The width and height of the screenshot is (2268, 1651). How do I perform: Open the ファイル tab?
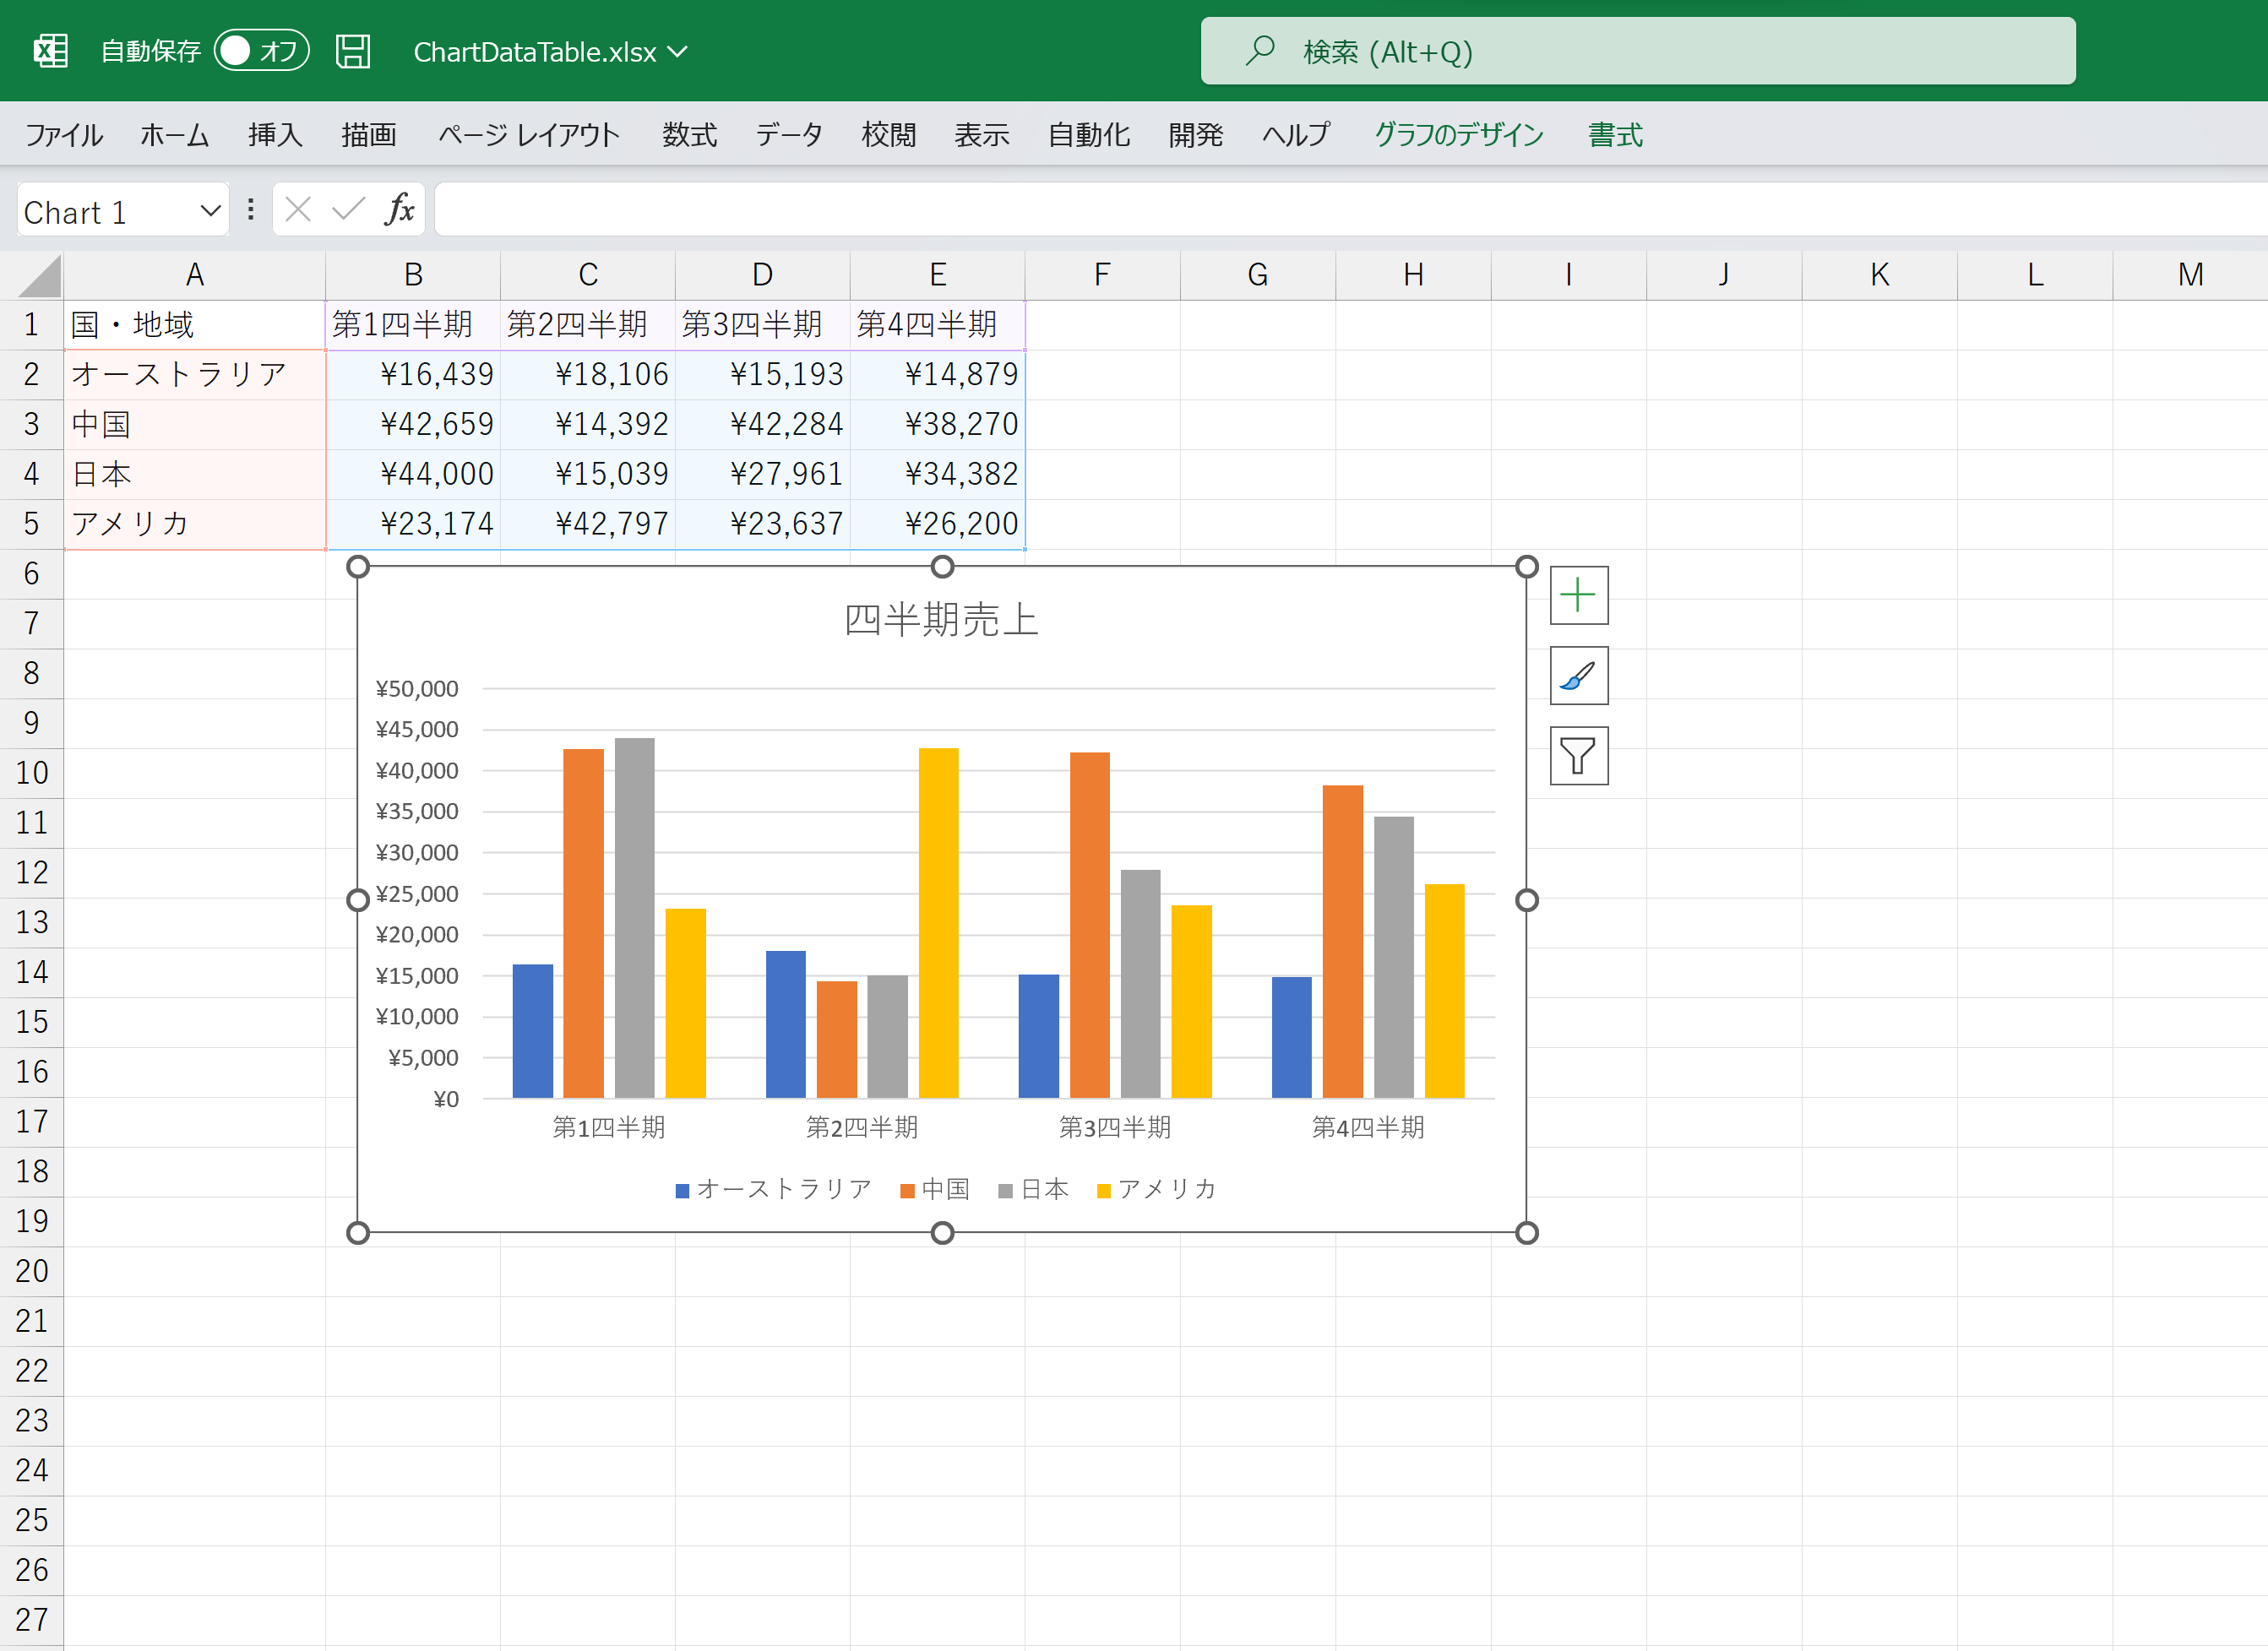coord(64,135)
